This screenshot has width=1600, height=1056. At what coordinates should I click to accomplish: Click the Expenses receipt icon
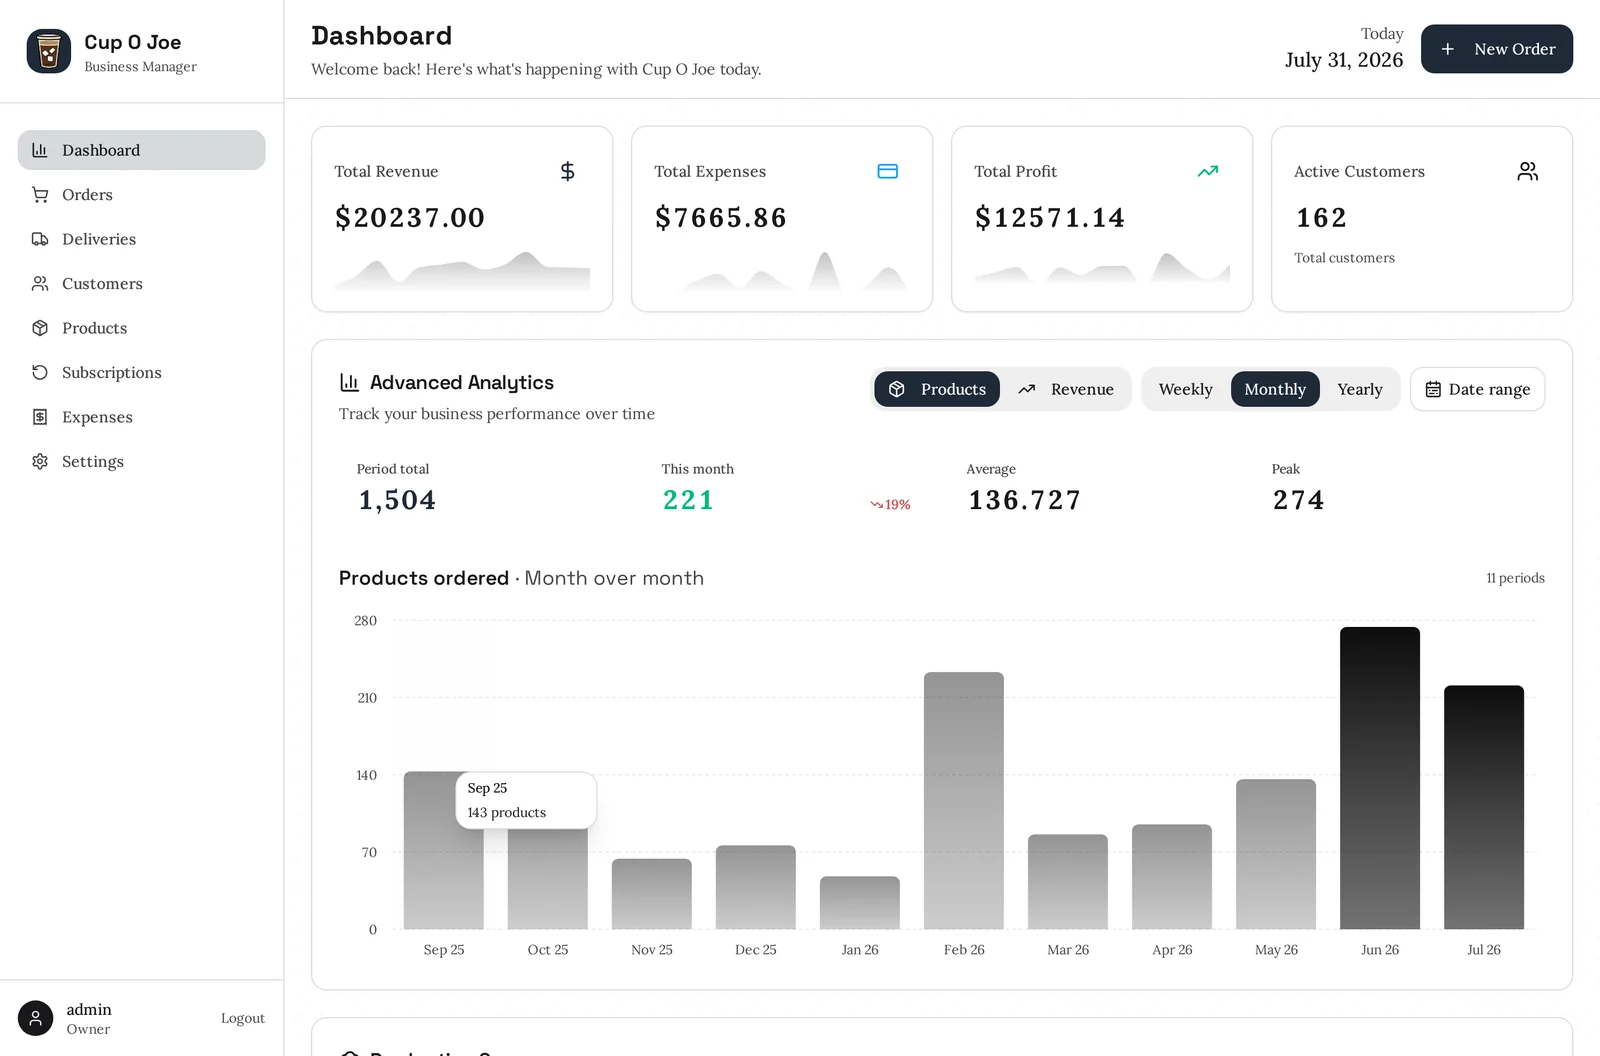[x=40, y=417]
